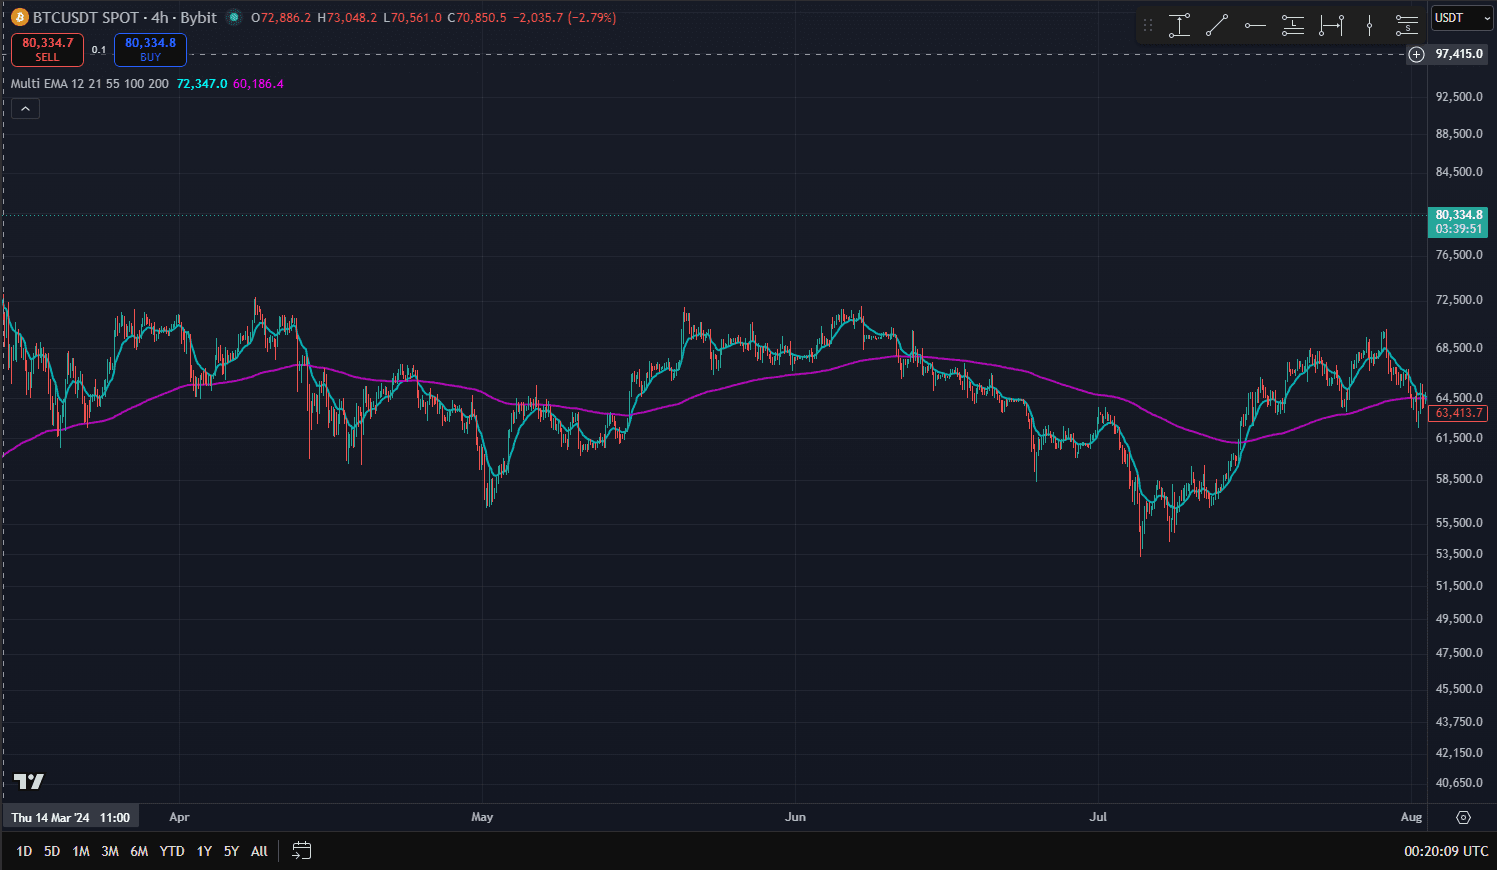Click the Jun label on the time axis
Viewport: 1497px width, 870px height.
(795, 817)
